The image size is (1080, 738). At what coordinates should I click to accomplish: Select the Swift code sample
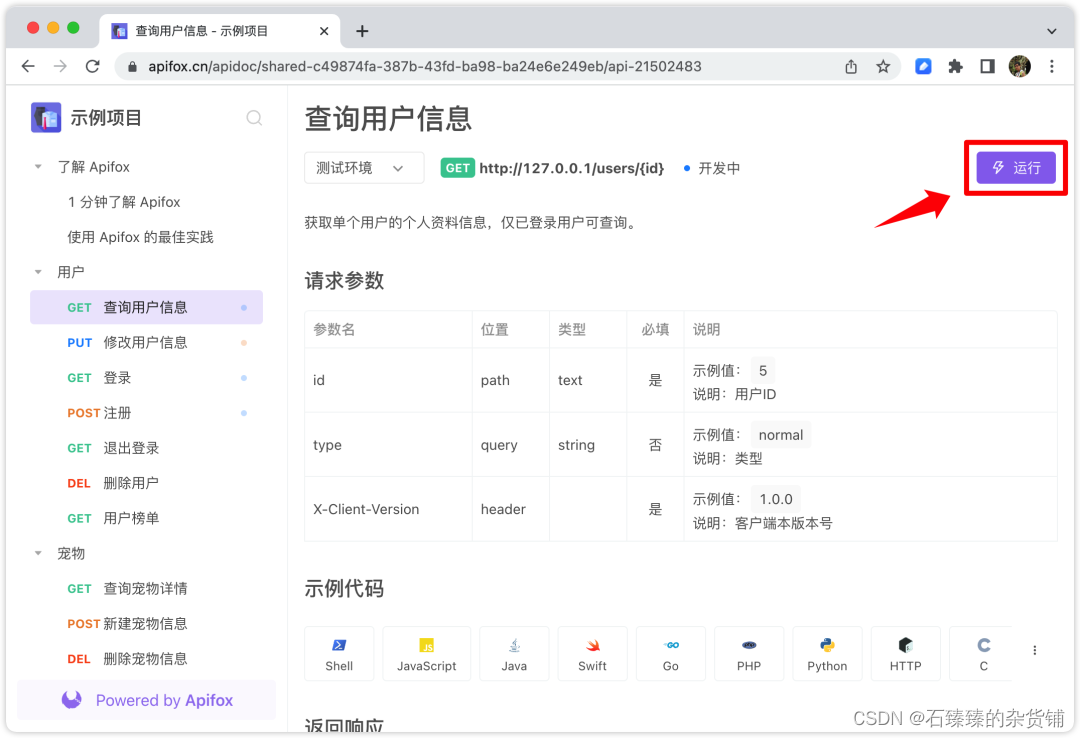(592, 653)
